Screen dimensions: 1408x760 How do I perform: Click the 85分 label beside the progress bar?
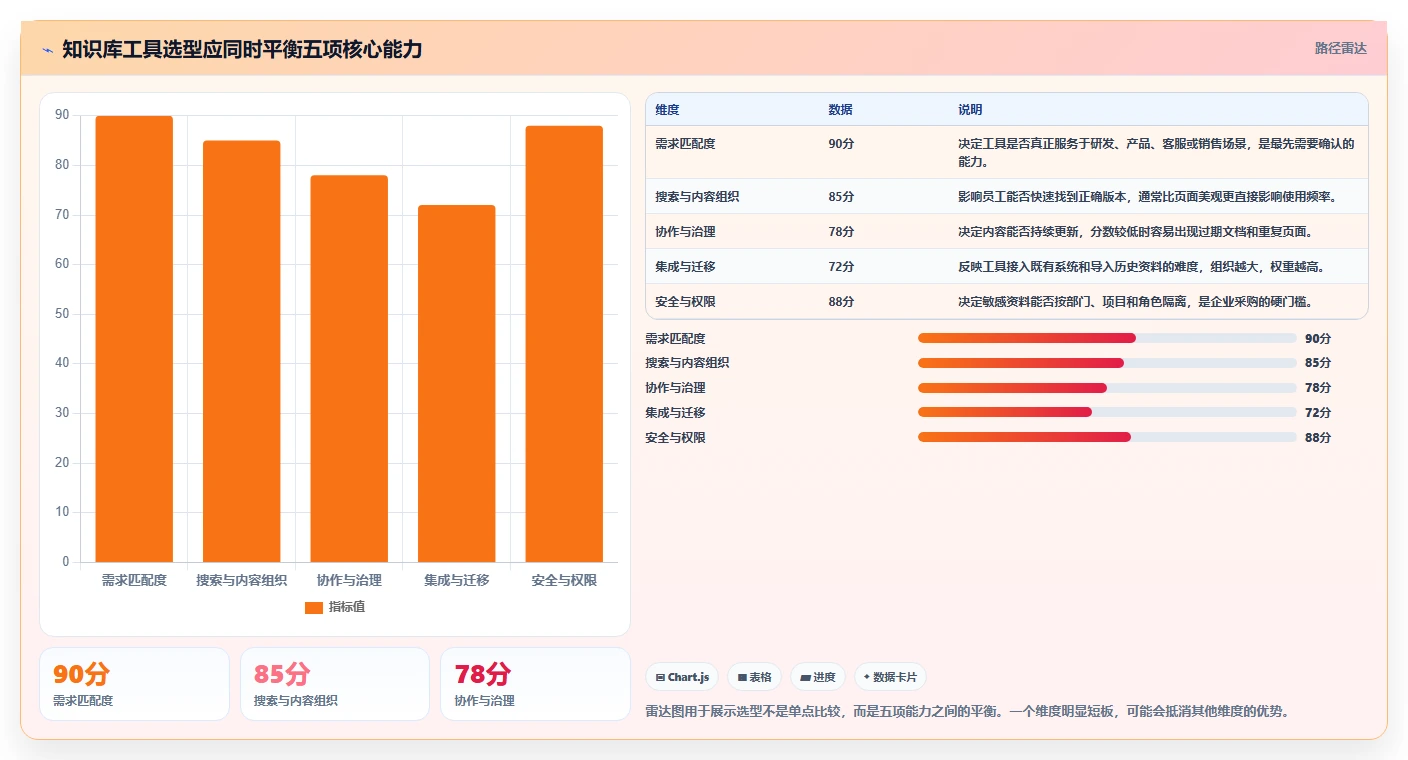click(x=1318, y=363)
